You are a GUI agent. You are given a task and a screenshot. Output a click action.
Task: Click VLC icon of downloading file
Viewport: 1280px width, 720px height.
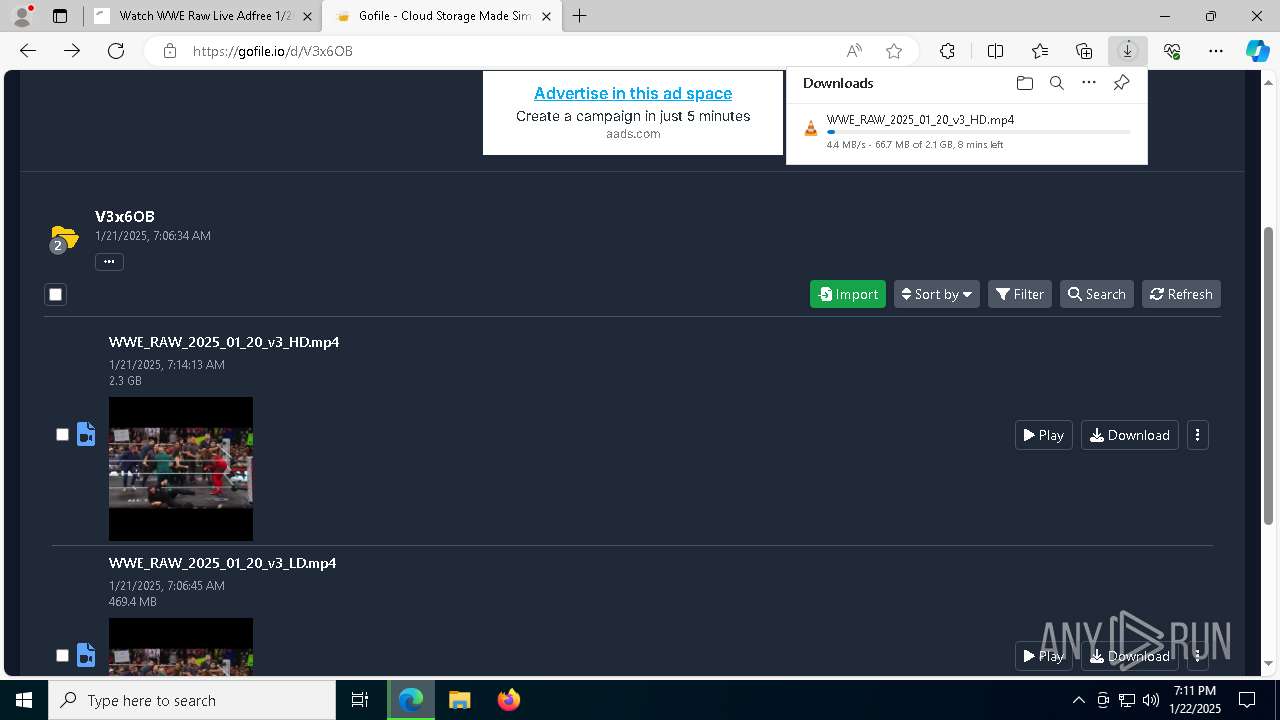(x=811, y=128)
